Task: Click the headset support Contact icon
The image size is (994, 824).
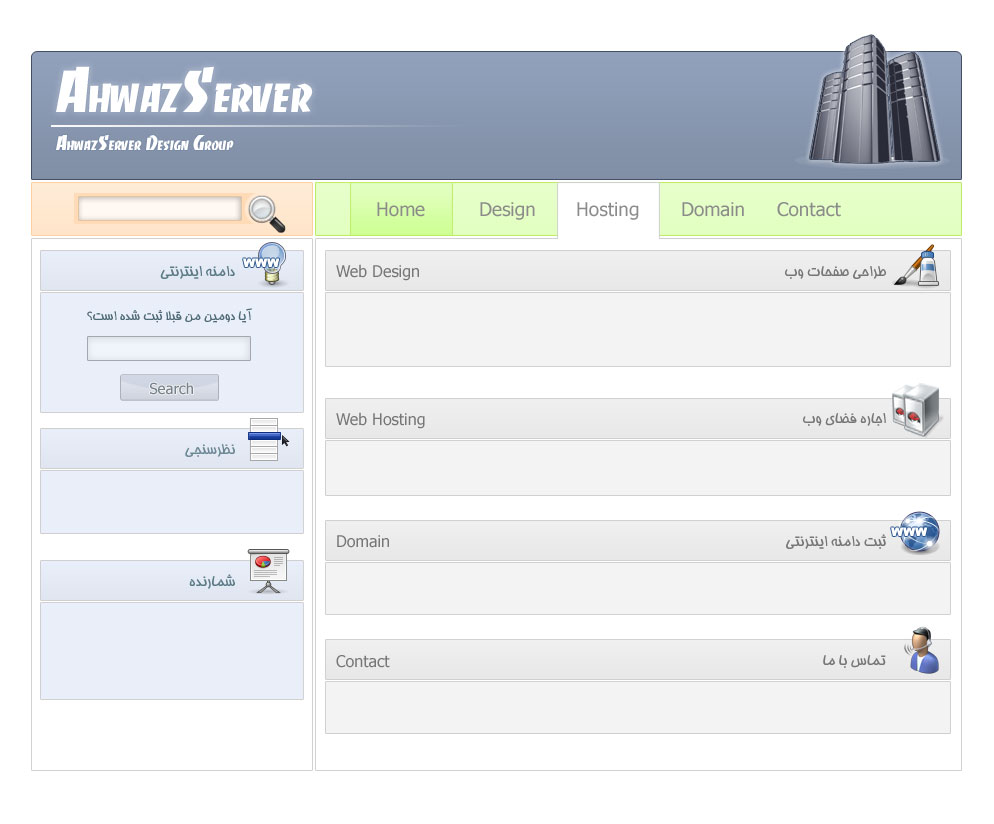Action: [x=922, y=650]
